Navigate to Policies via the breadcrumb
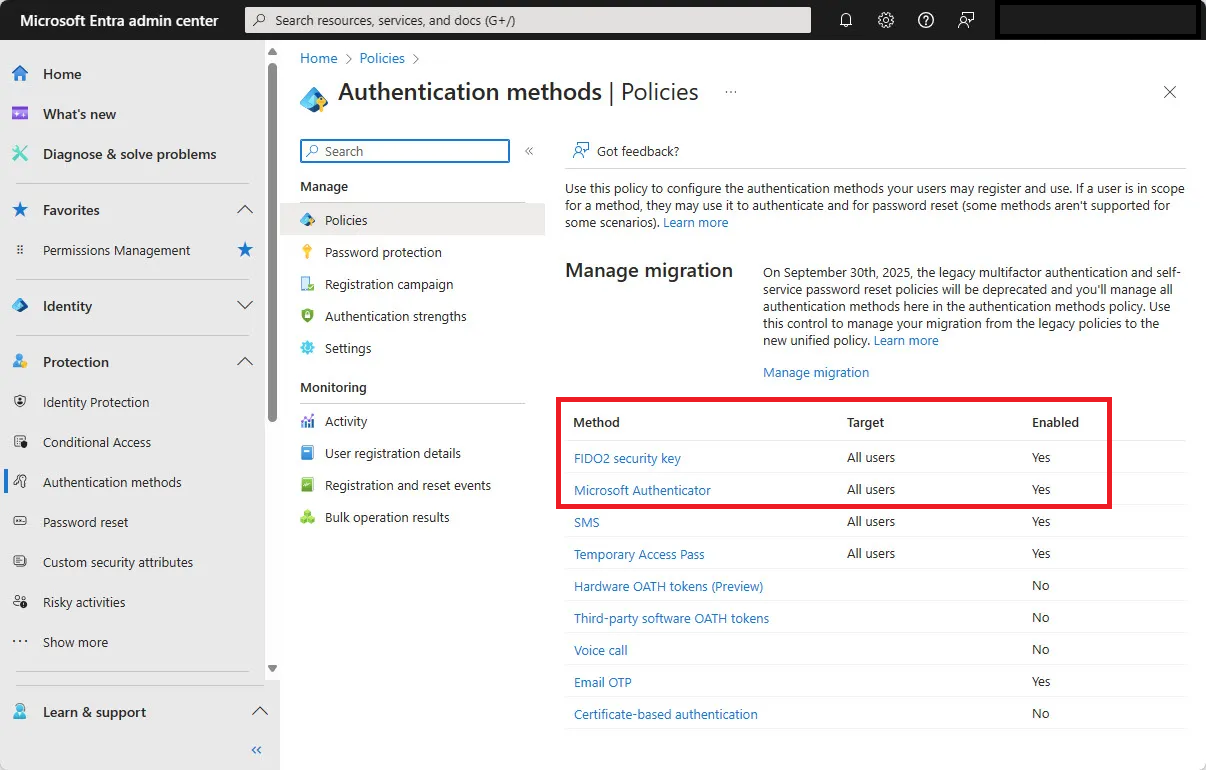The image size is (1206, 770). click(381, 58)
